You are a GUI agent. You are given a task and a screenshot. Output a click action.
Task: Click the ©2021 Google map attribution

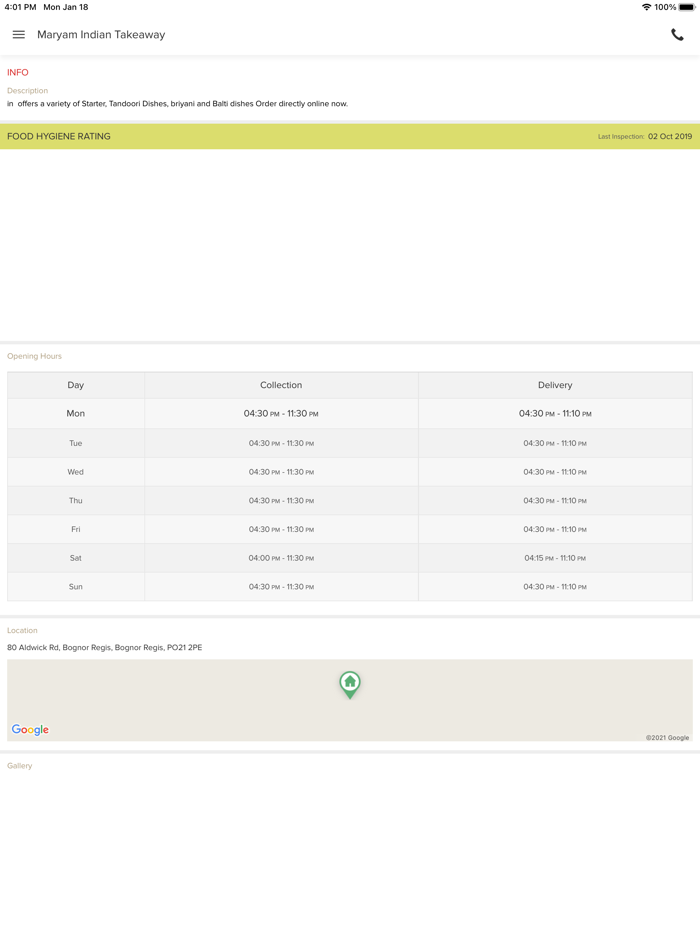click(667, 737)
